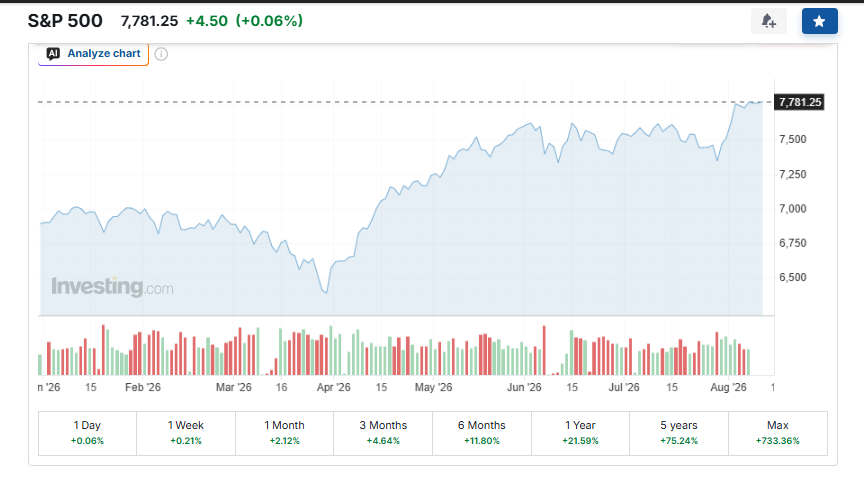Click the AI badge icon beside Analyze chart
The width and height of the screenshot is (864, 503).
[x=53, y=53]
